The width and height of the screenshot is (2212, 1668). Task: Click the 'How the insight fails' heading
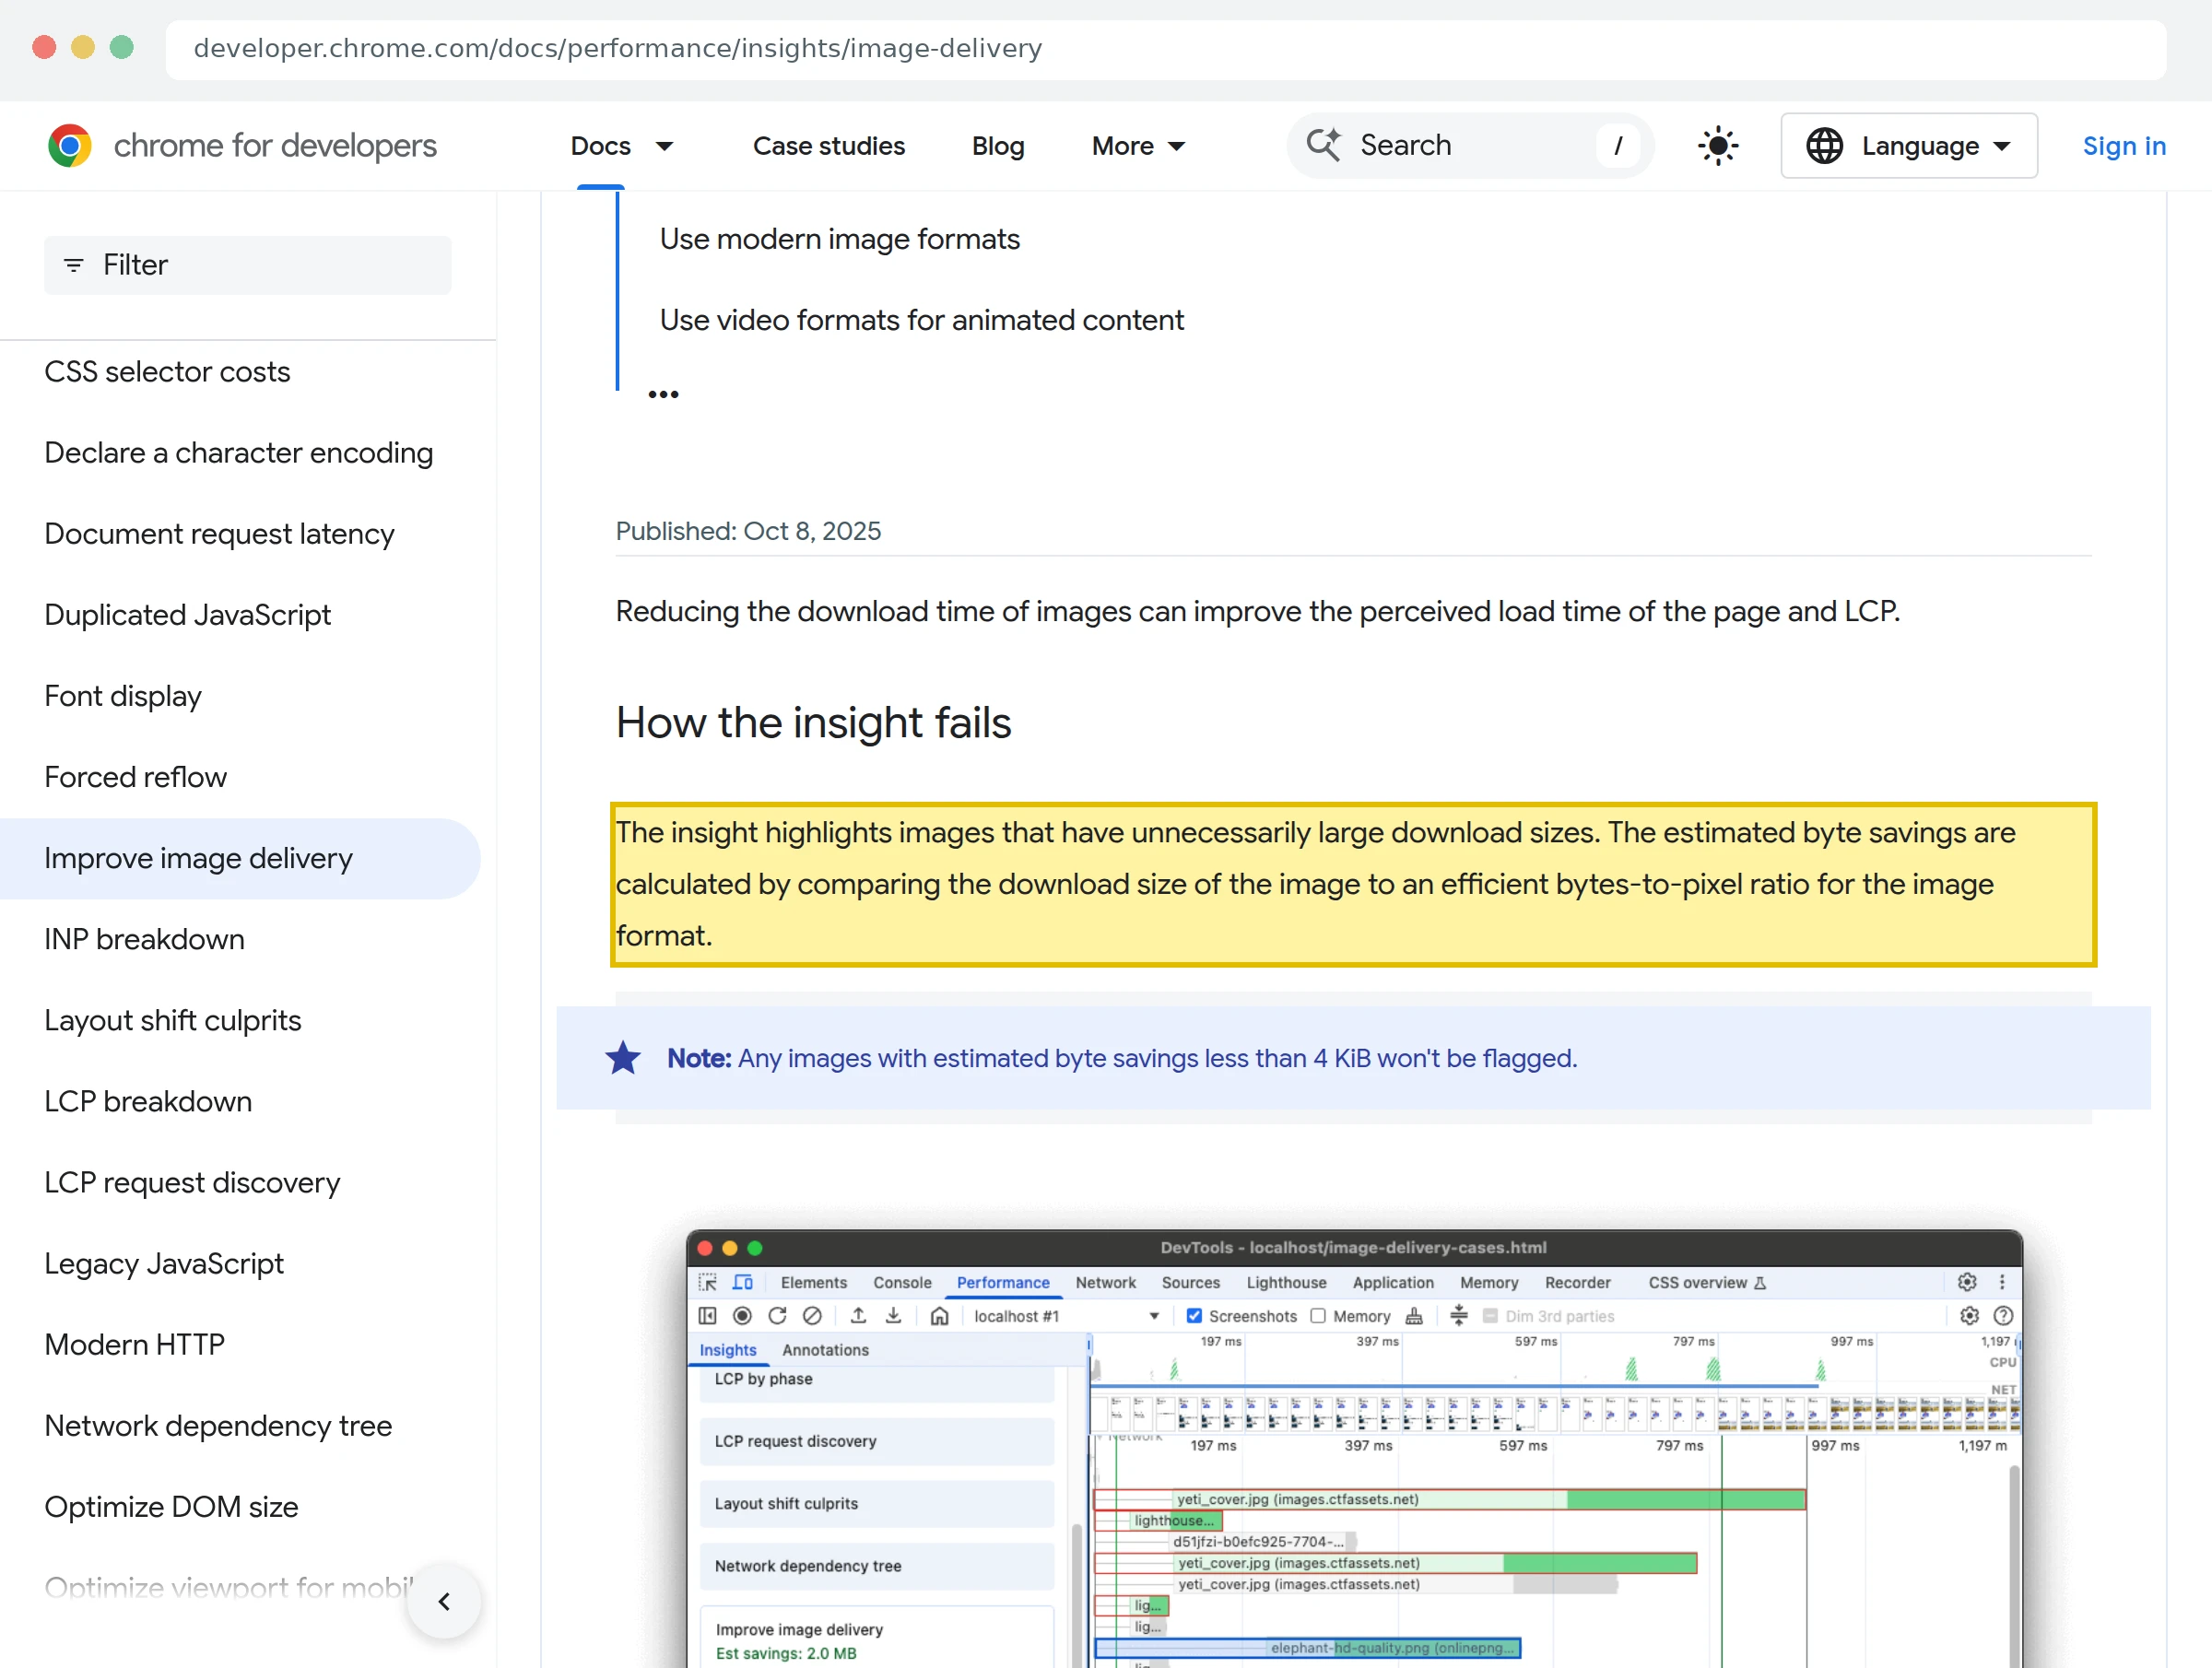coord(813,722)
